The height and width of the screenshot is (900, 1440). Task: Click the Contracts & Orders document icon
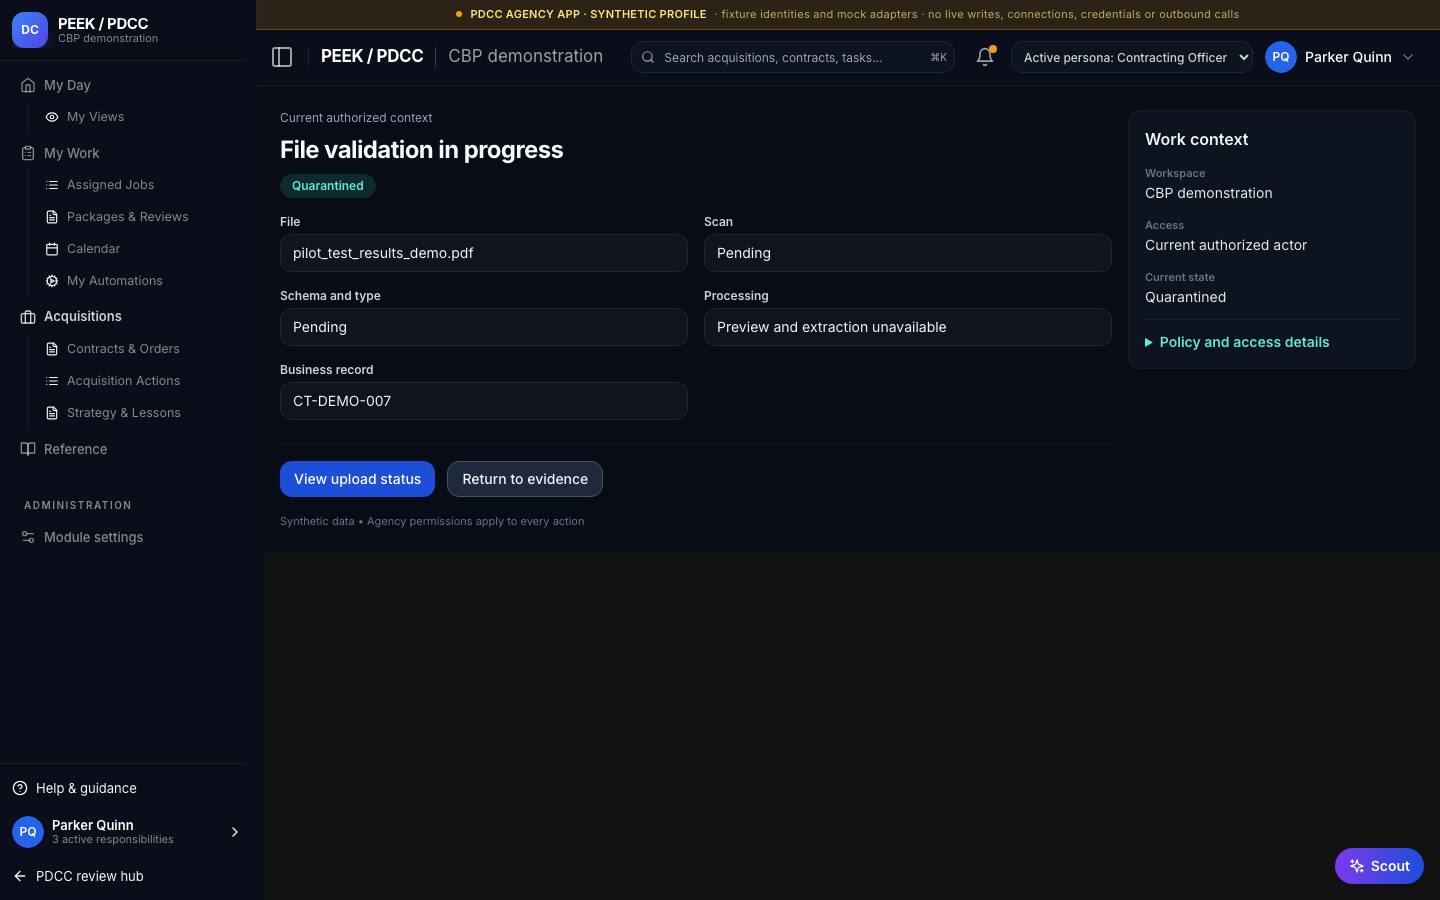(52, 349)
